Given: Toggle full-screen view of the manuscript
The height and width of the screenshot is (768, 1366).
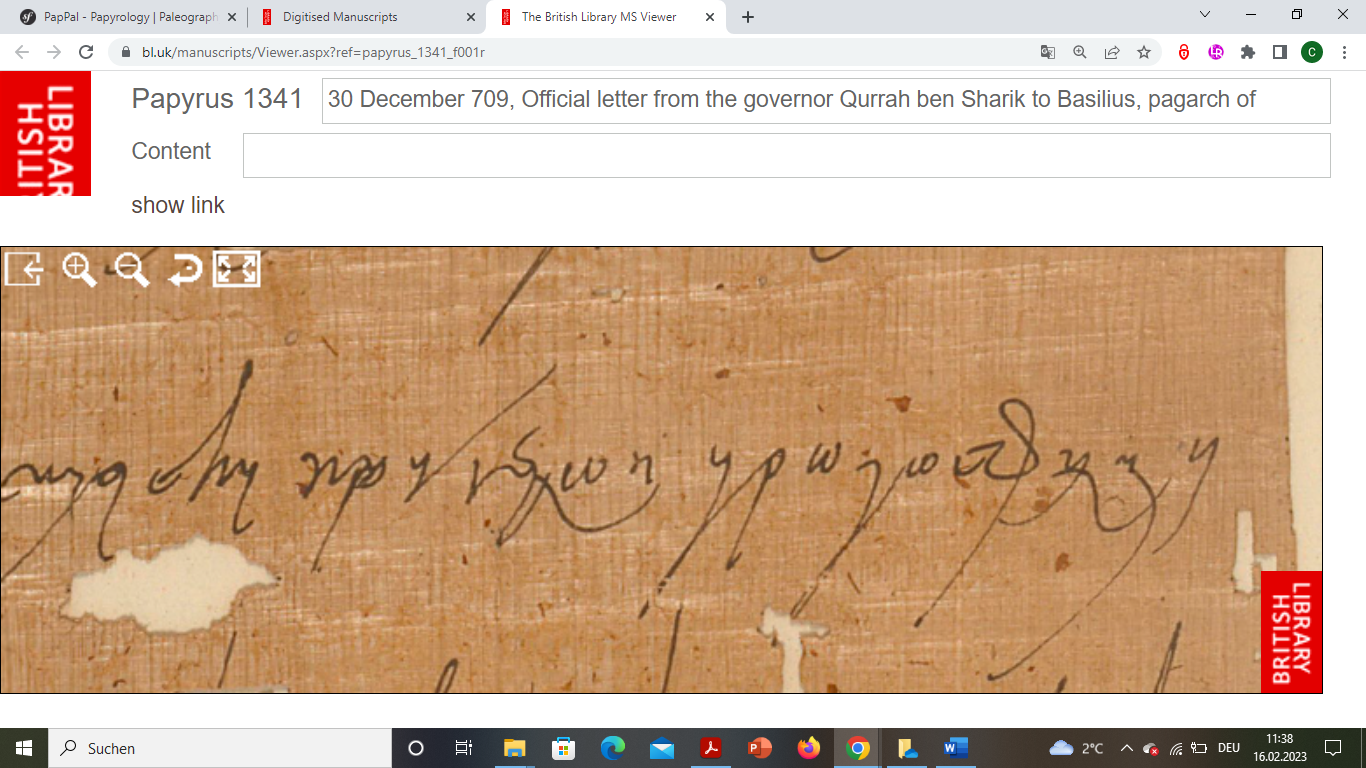Looking at the screenshot, I should click(237, 269).
